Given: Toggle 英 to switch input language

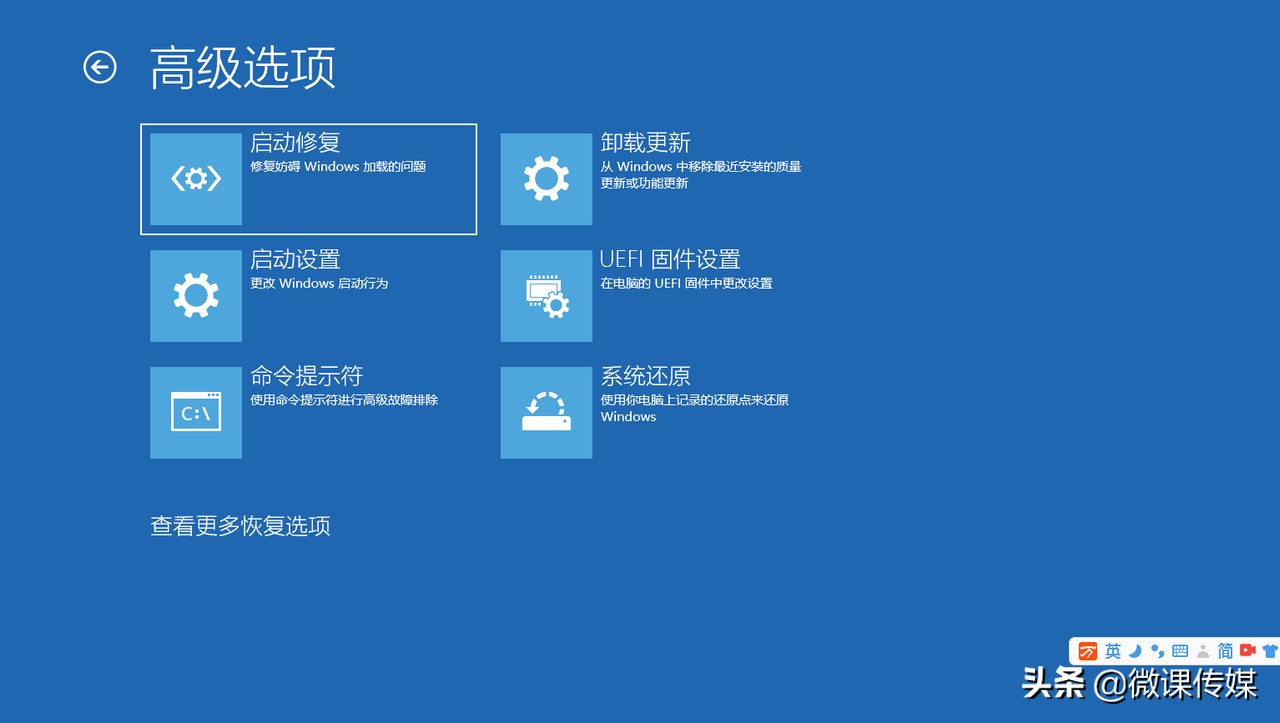Looking at the screenshot, I should coord(1112,650).
